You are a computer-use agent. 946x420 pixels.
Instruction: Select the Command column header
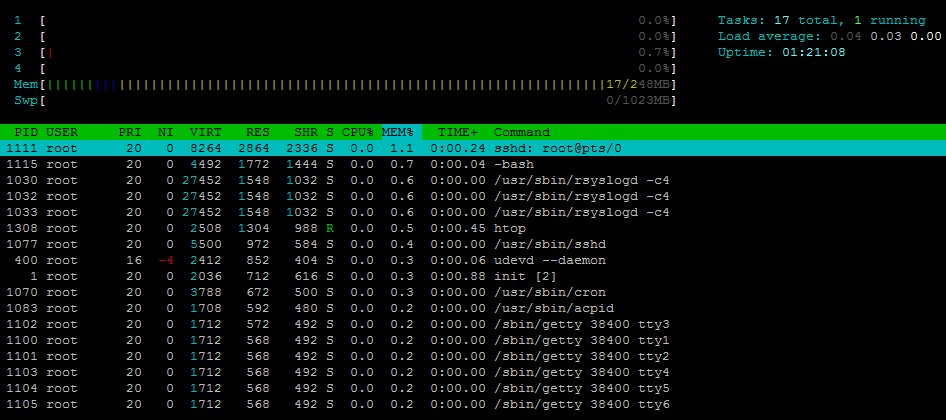pos(522,132)
